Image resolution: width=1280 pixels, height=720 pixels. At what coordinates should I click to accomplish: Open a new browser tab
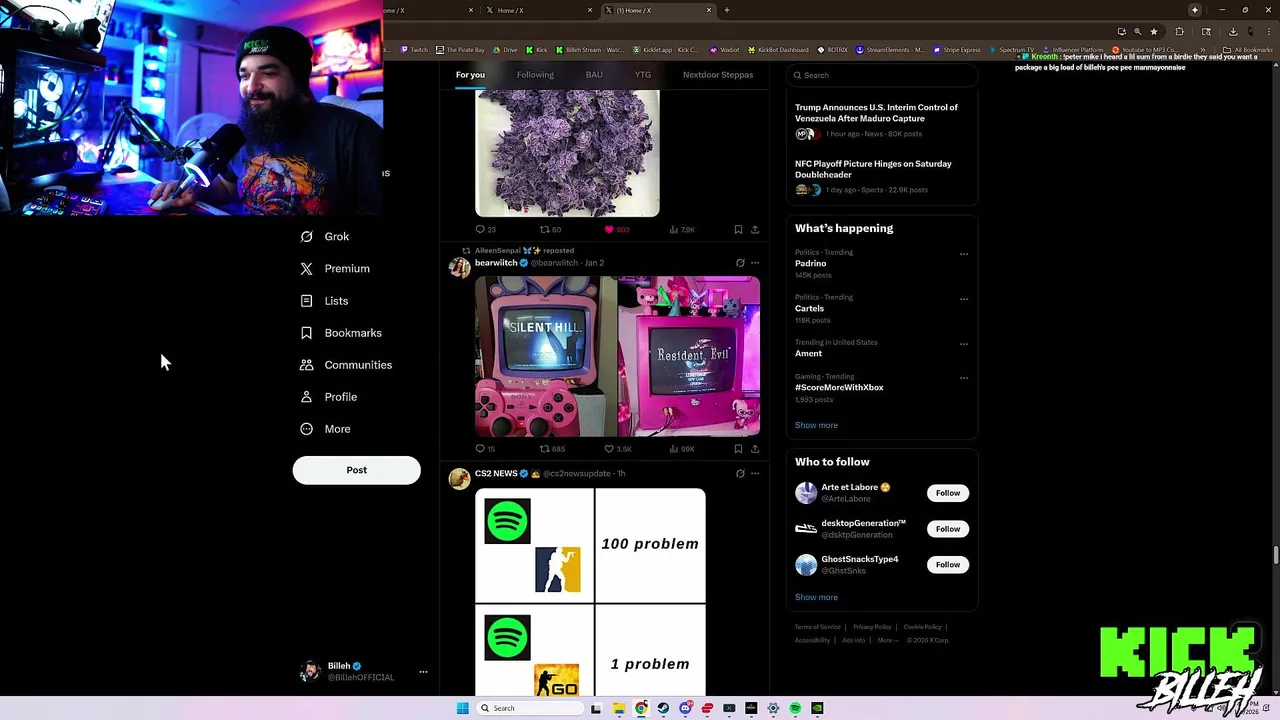click(727, 10)
